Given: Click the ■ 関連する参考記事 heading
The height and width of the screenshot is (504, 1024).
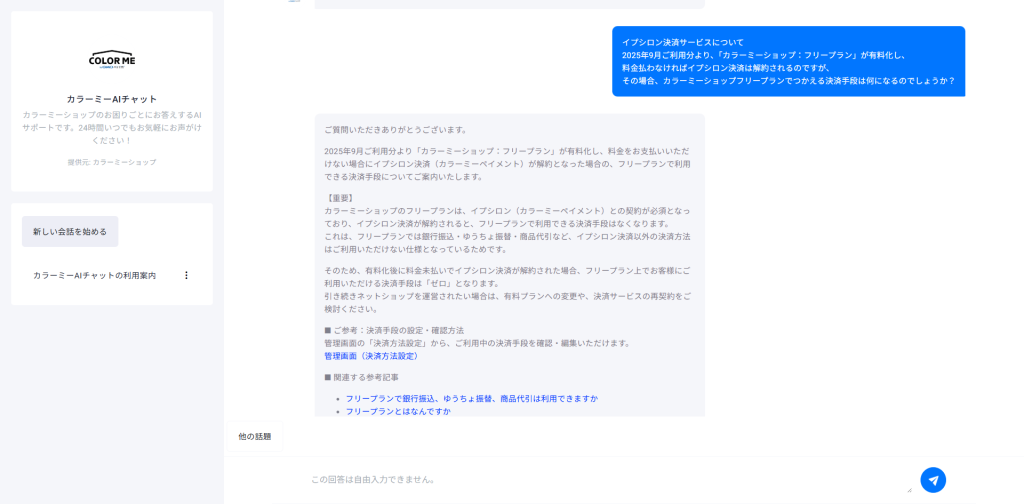Looking at the screenshot, I should tap(361, 377).
